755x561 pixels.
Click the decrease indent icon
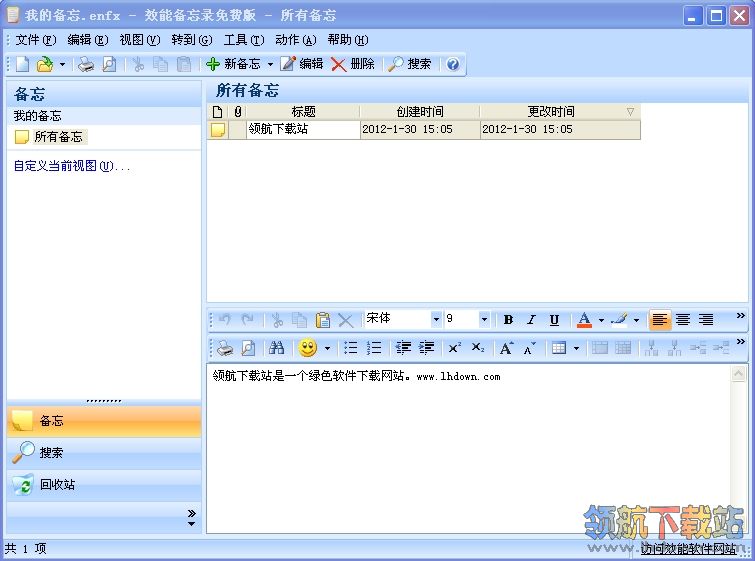tap(404, 348)
